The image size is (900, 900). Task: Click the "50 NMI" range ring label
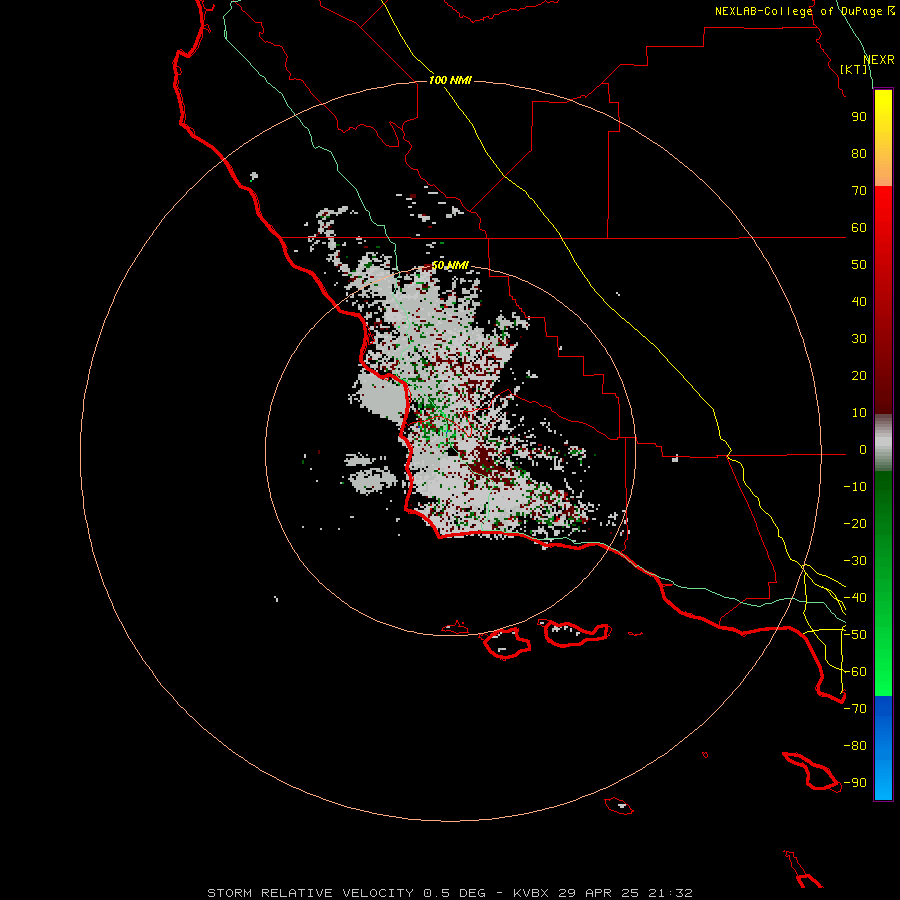[x=450, y=265]
